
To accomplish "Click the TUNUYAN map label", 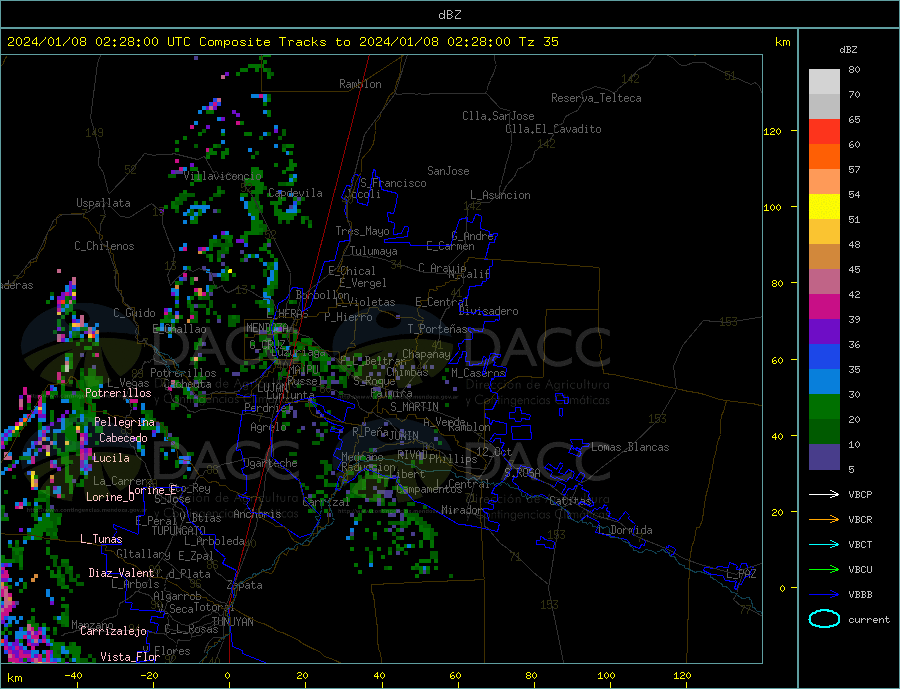I will coord(232,622).
